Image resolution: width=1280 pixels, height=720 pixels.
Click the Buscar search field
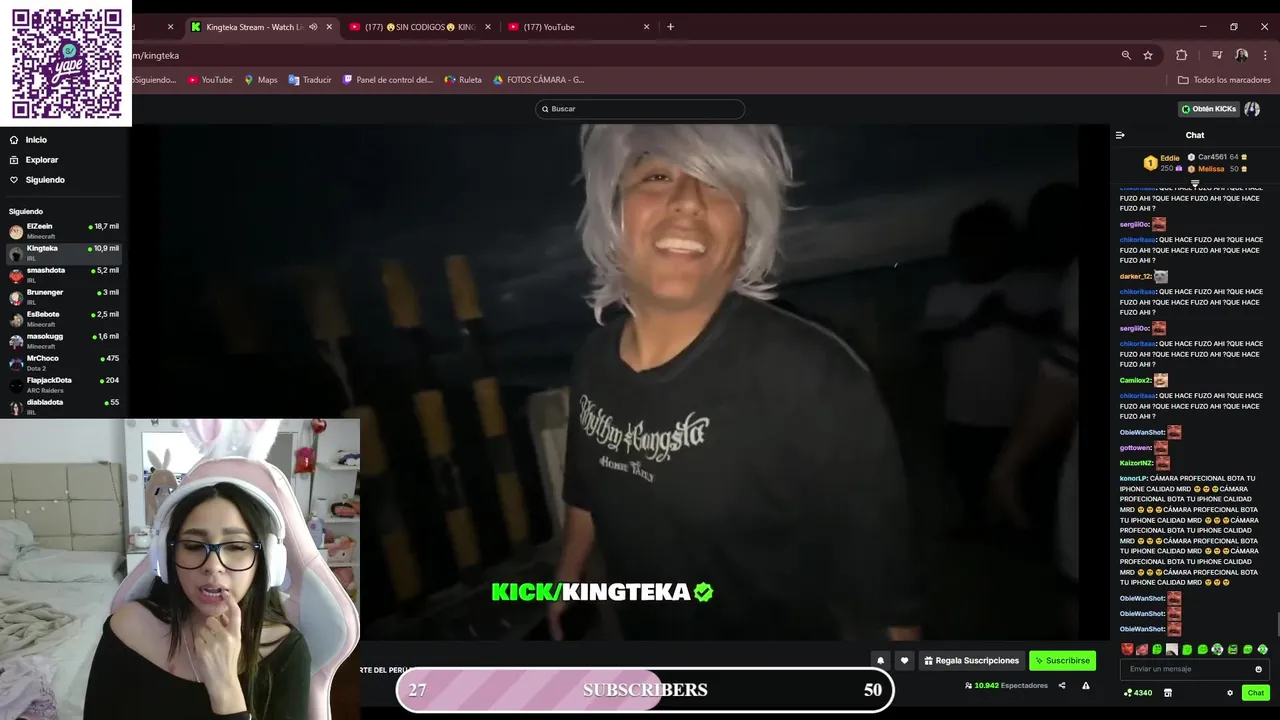tap(640, 109)
